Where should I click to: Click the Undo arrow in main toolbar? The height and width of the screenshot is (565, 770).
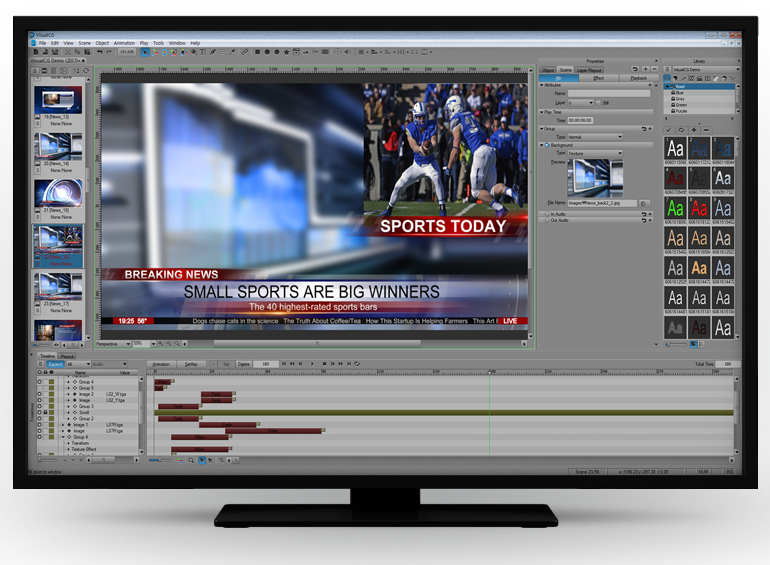100,52
